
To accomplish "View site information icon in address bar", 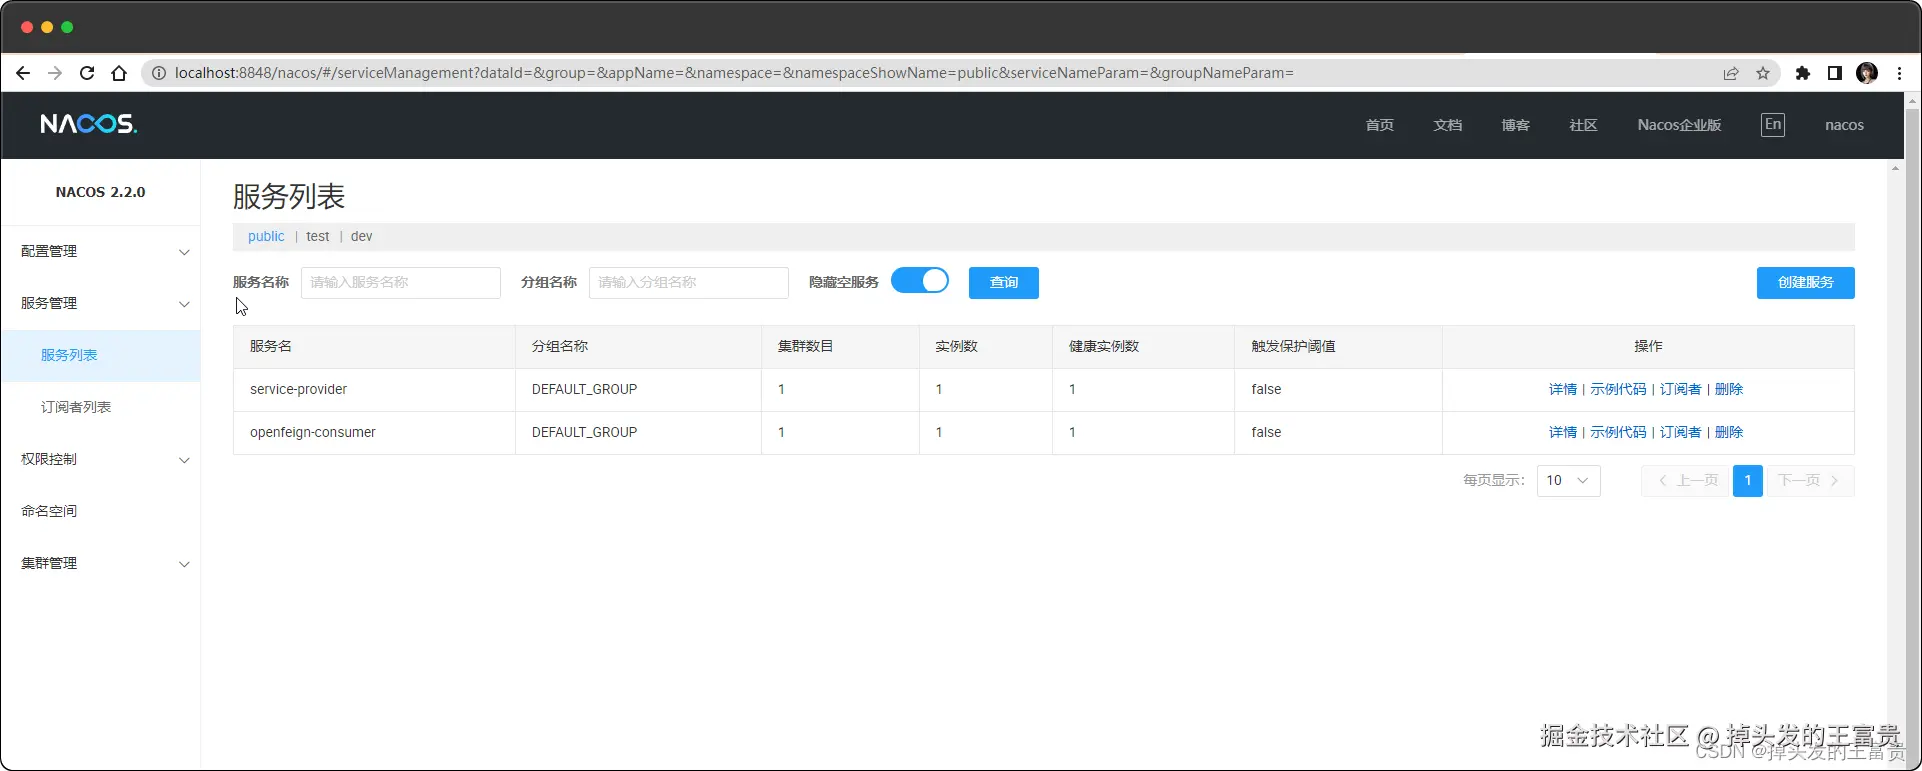I will coord(159,73).
